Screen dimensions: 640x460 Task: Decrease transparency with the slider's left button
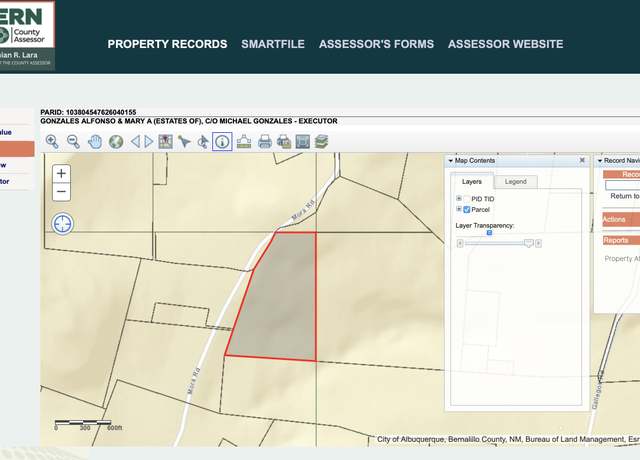[x=460, y=244]
